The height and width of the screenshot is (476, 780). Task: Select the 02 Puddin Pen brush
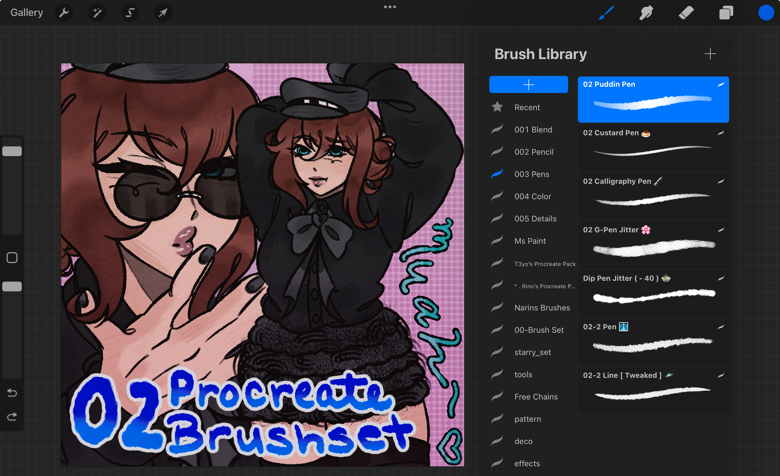coord(653,99)
